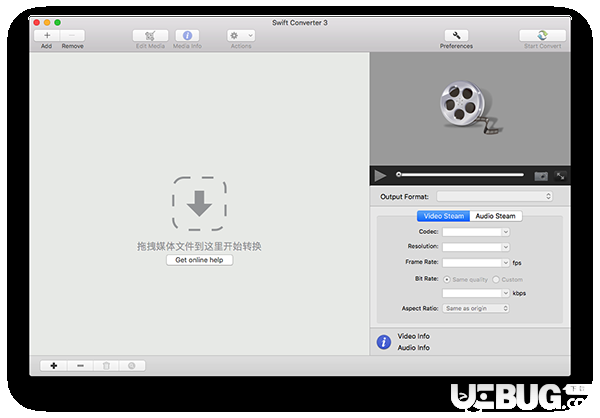Click the green zoom window button
This screenshot has width=600, height=418.
[57, 23]
